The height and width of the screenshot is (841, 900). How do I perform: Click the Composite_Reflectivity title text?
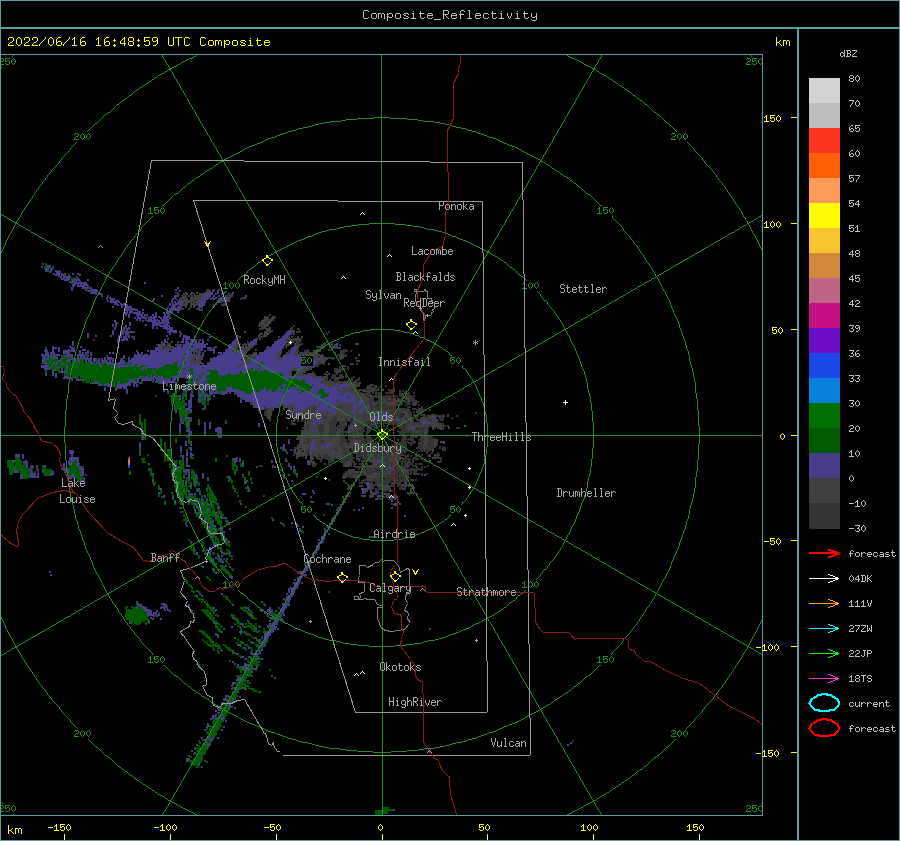tap(450, 15)
